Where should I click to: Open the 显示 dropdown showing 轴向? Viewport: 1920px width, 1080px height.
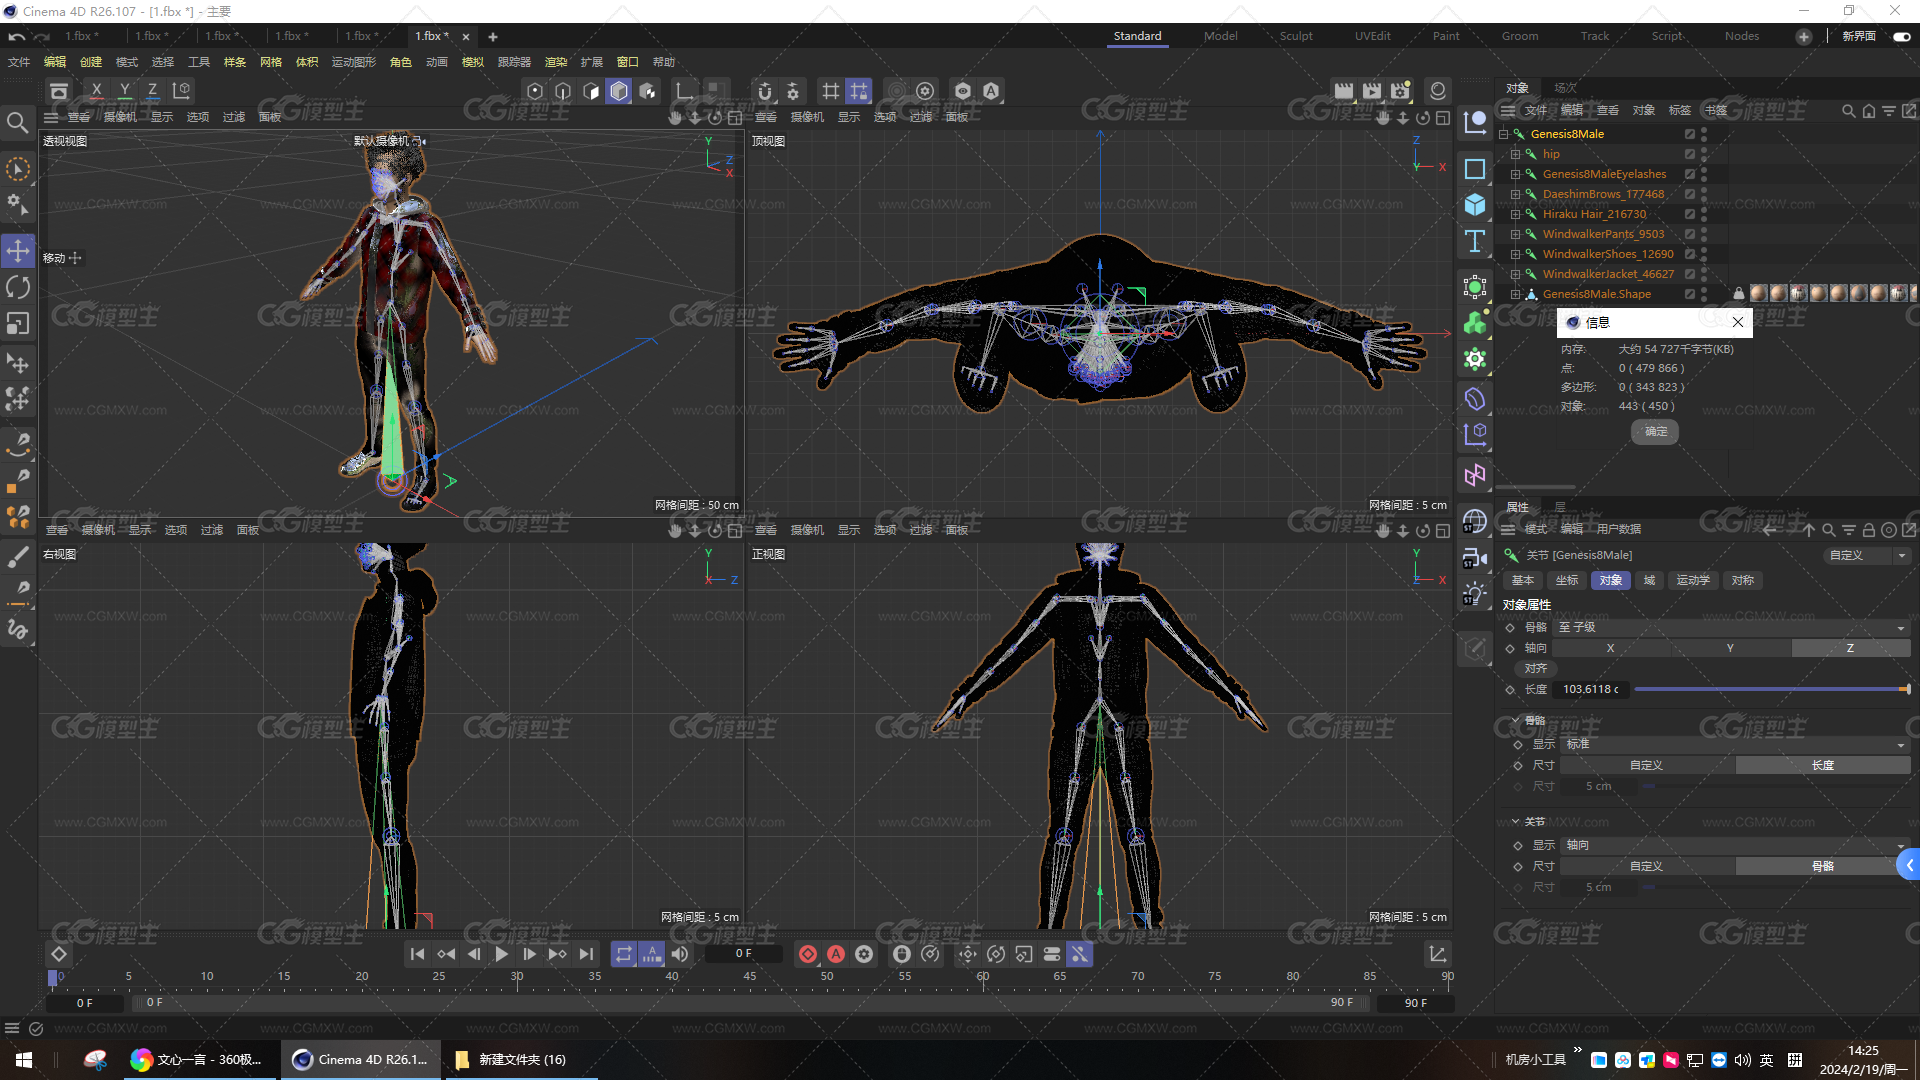click(1734, 845)
